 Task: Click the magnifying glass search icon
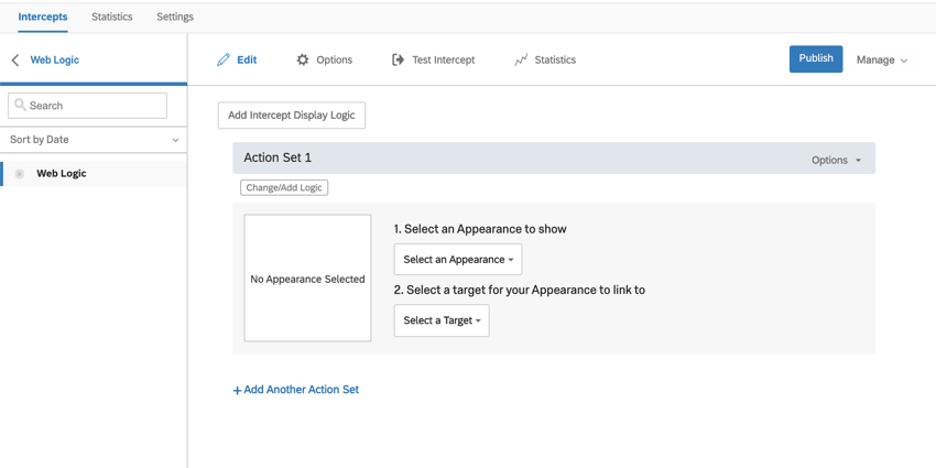pyautogui.click(x=20, y=105)
